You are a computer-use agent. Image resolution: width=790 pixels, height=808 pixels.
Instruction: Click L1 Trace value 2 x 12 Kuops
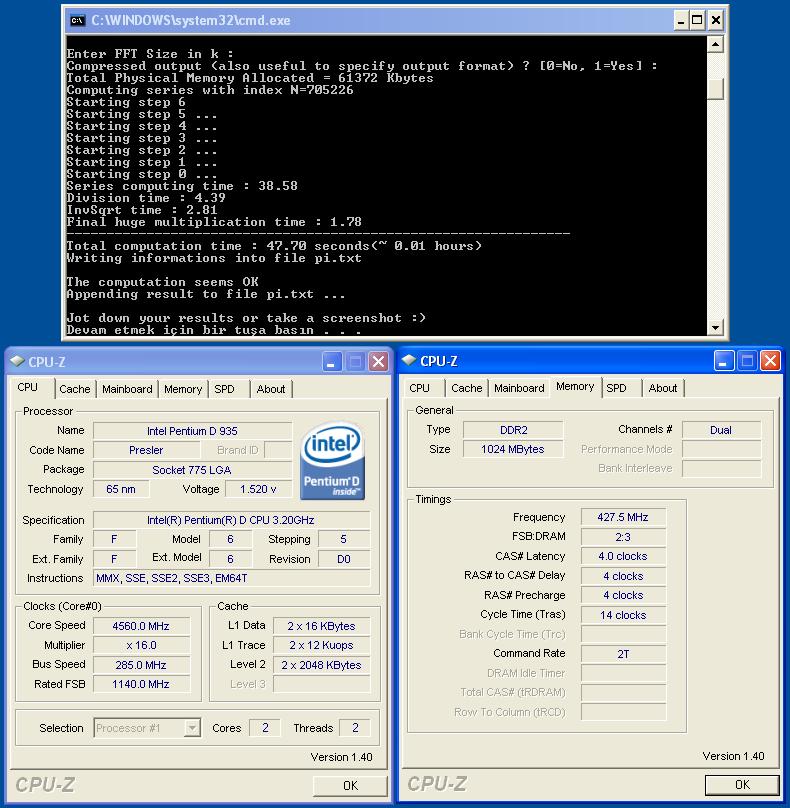[322, 645]
